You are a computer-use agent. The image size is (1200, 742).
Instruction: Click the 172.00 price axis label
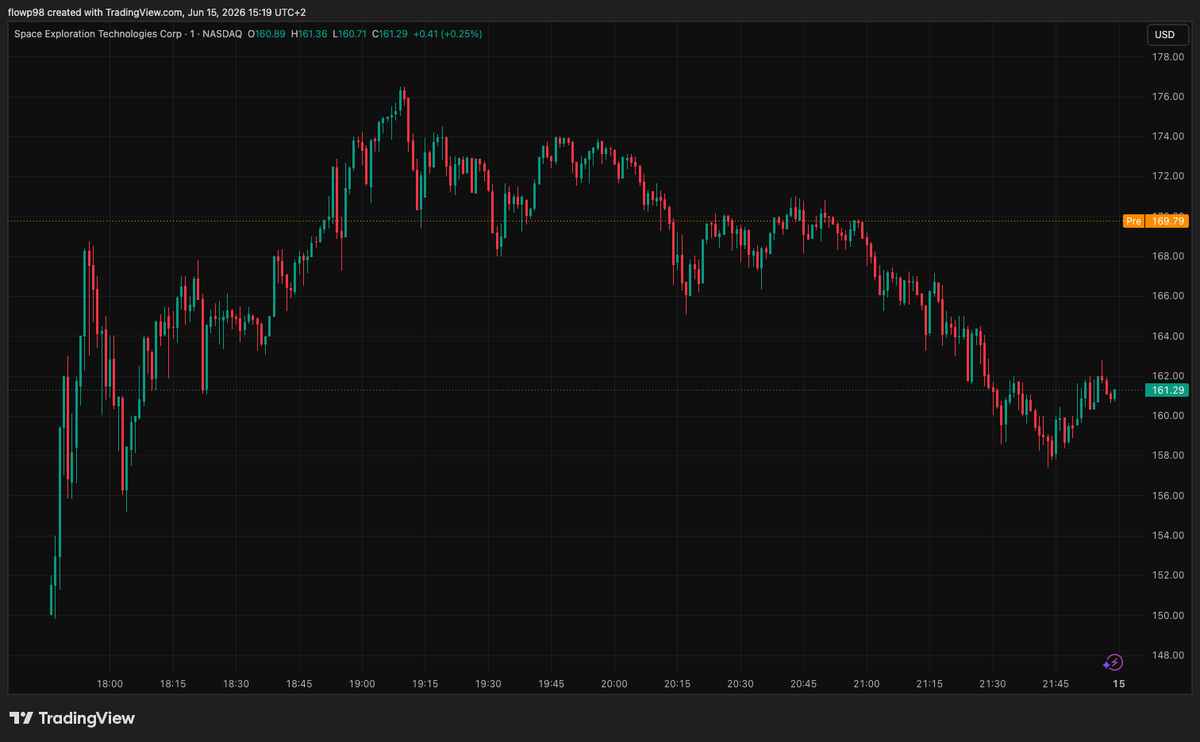[x=1168, y=176]
